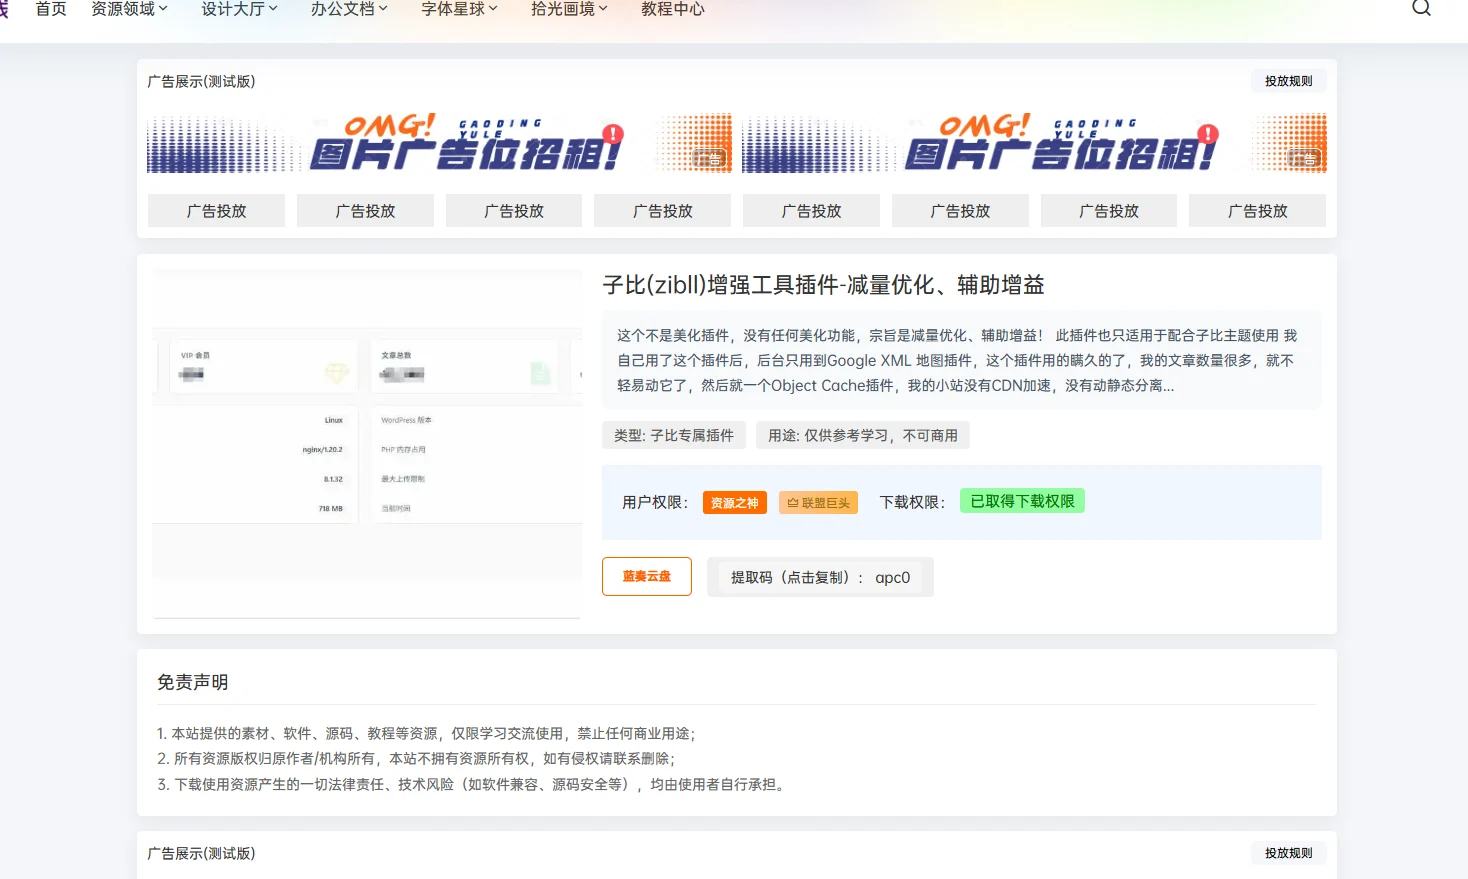Click the 资源之神 user permission badge
Image resolution: width=1468 pixels, height=879 pixels.
point(734,503)
